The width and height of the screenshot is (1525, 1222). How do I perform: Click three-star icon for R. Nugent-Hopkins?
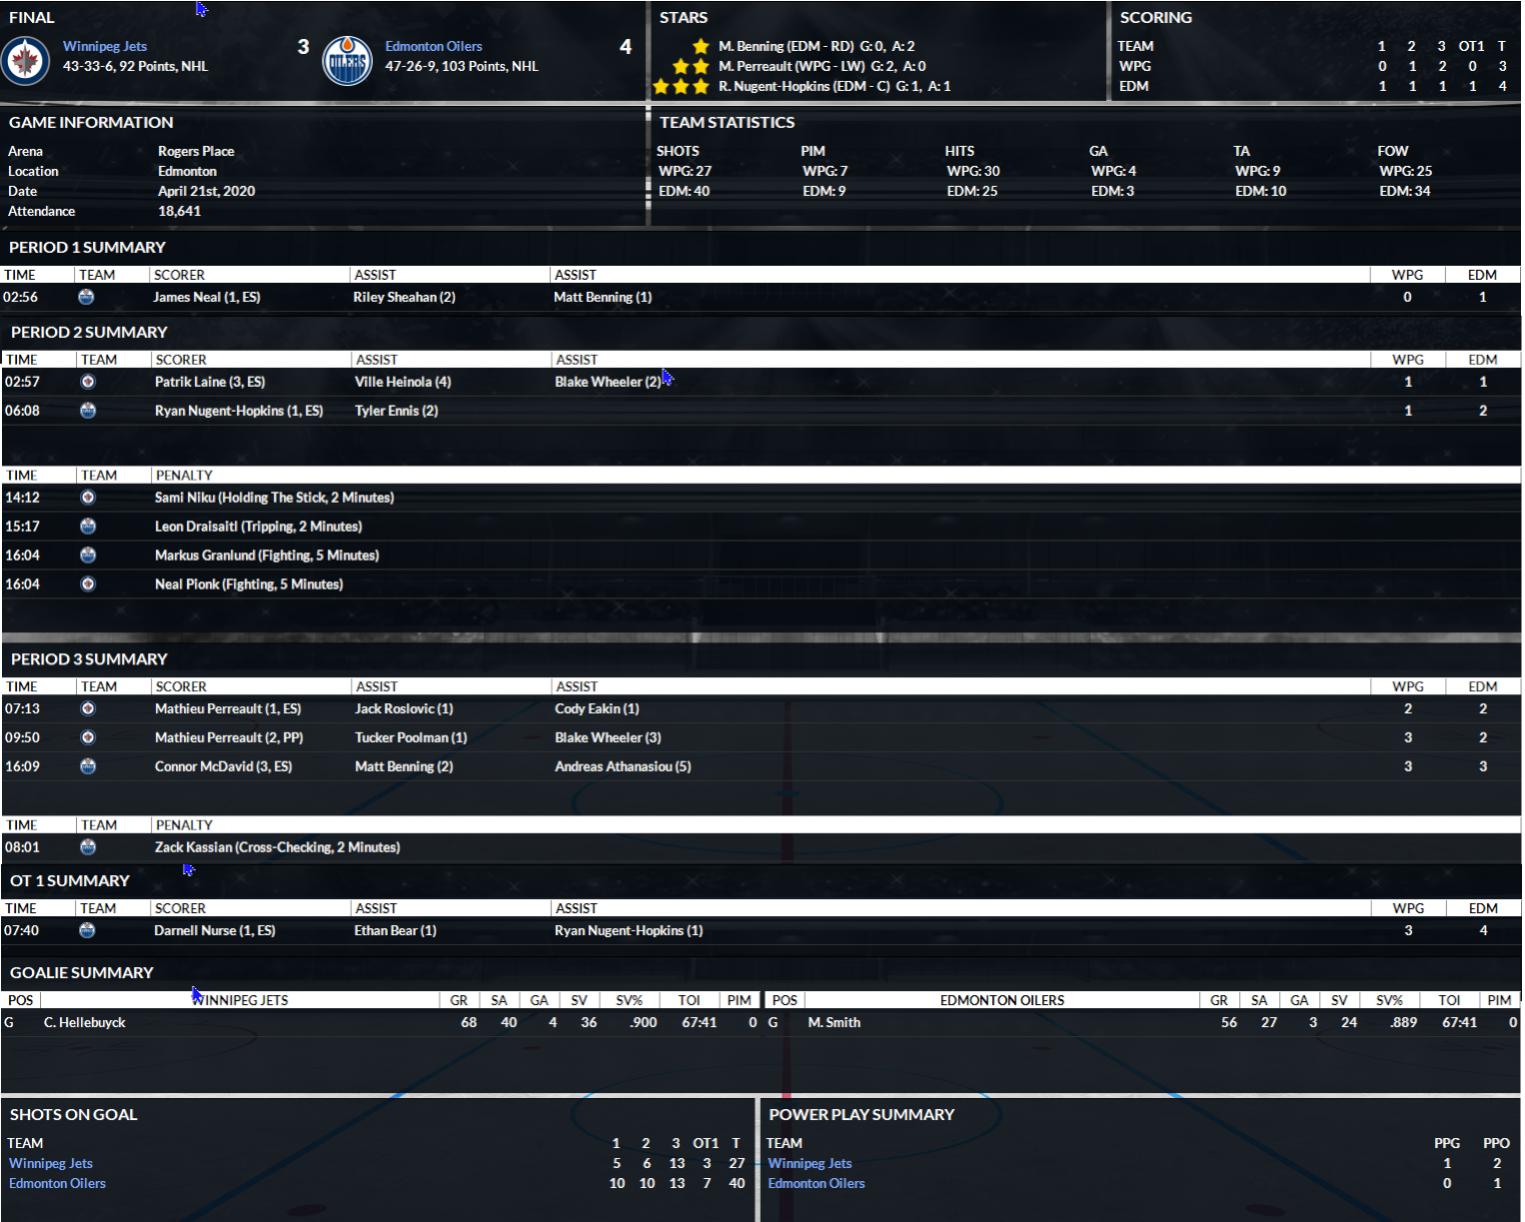tap(680, 86)
